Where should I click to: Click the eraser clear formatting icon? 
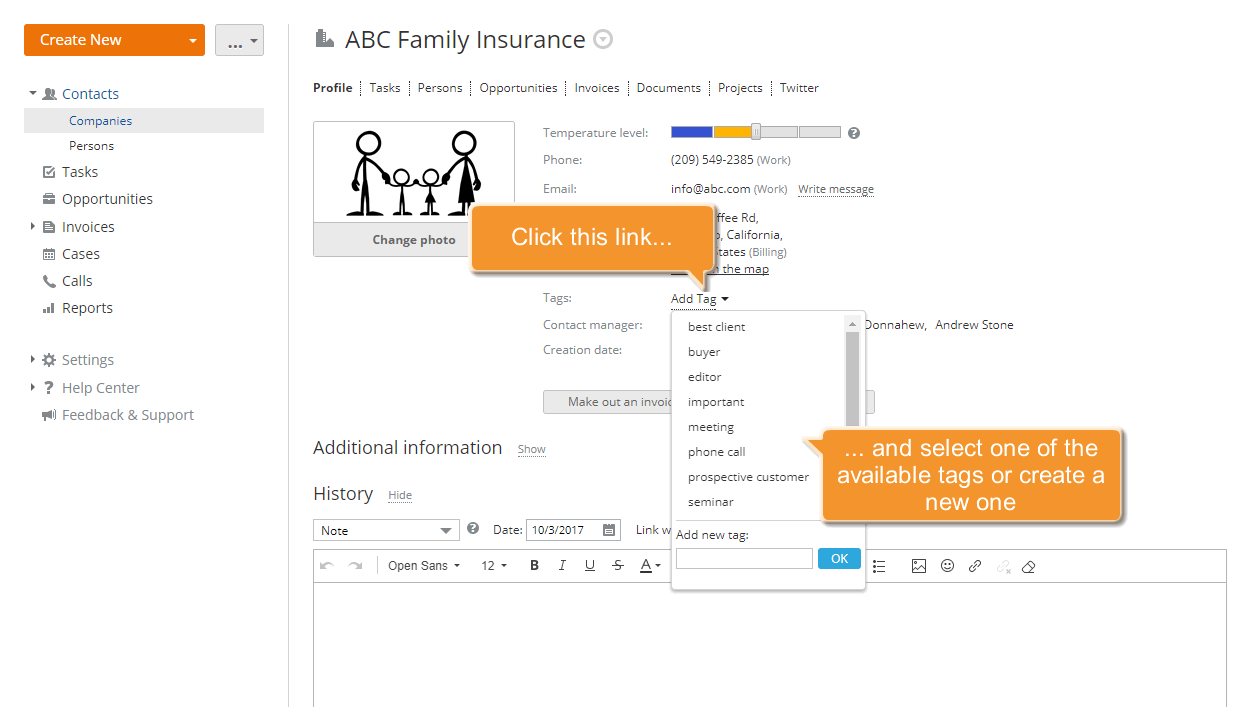point(1029,567)
